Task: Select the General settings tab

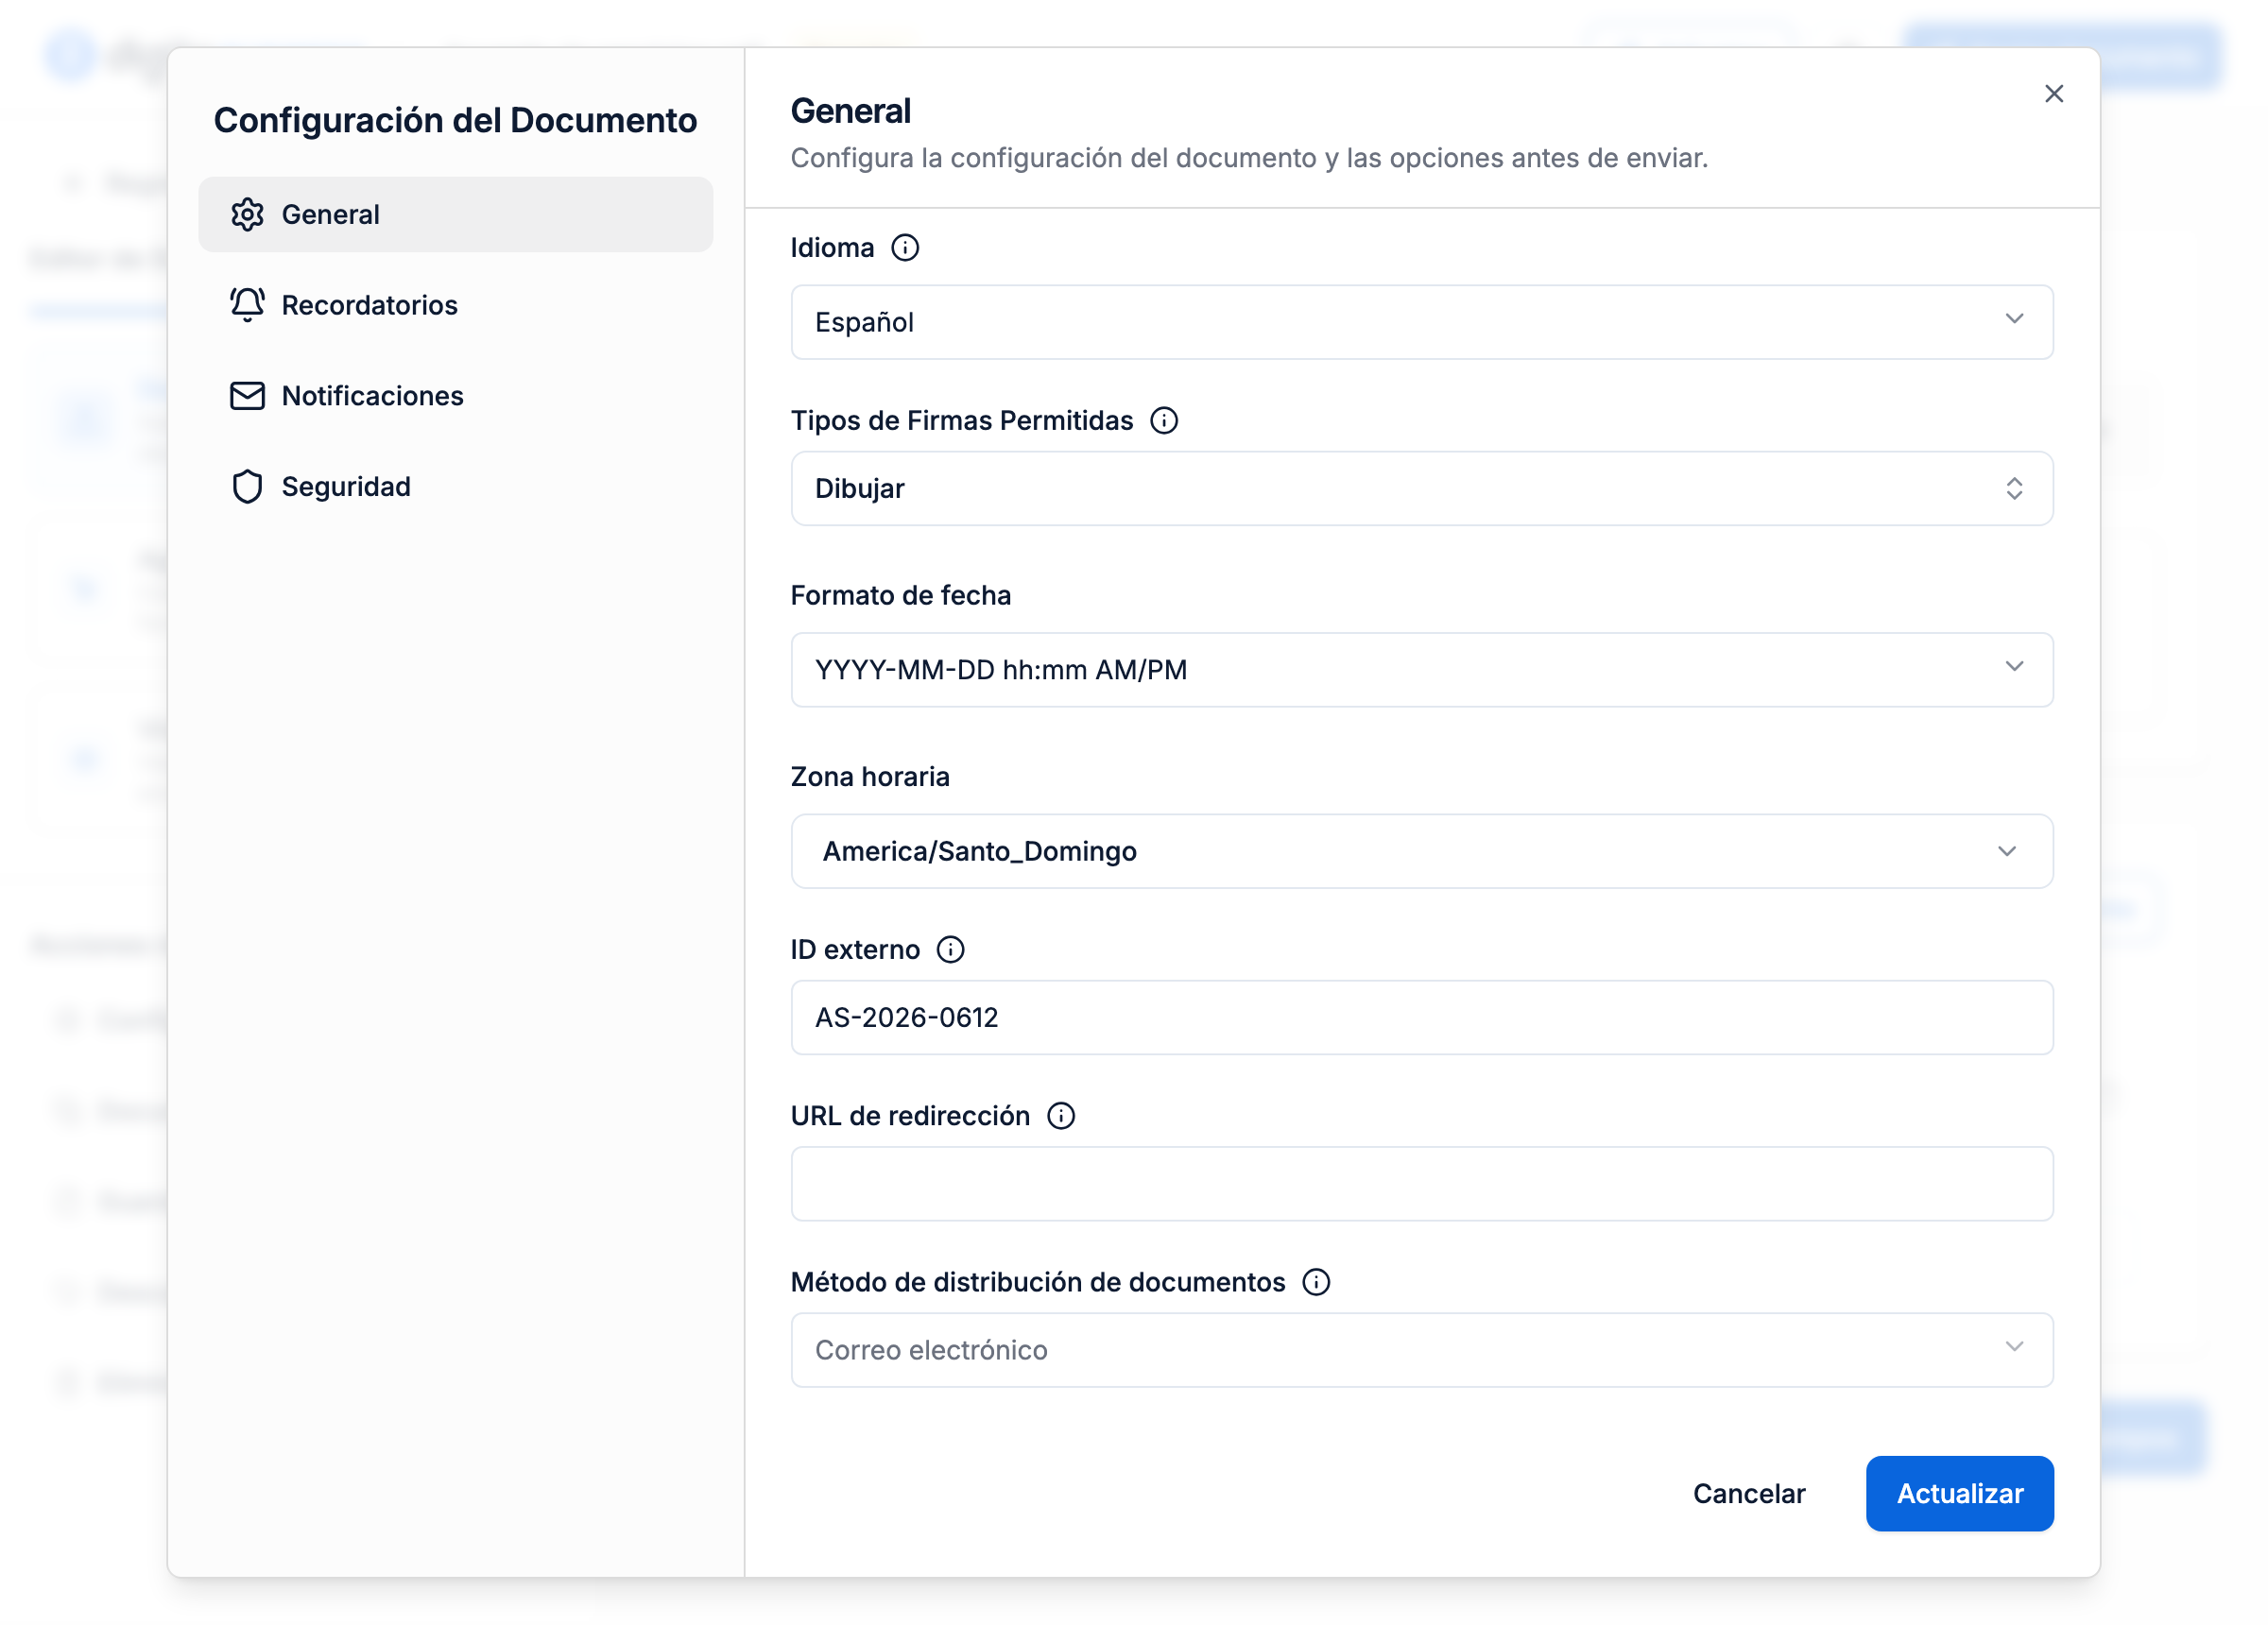Action: (456, 215)
